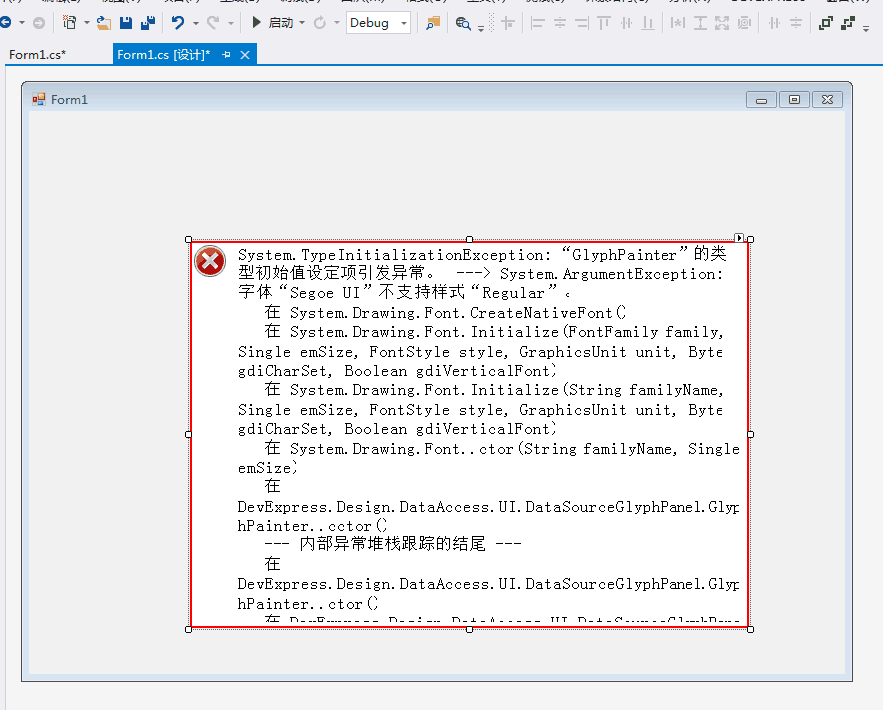
Task: Click the Bring to Front icon
Action: 826,23
